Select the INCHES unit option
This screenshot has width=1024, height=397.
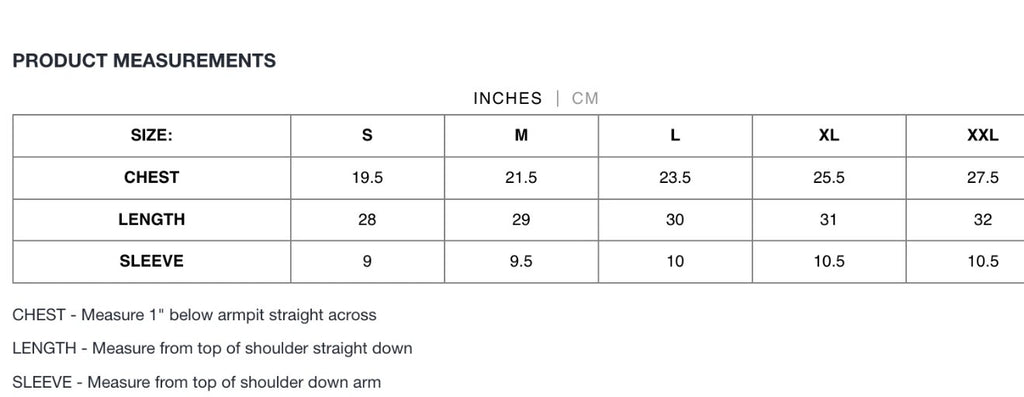[x=507, y=99]
